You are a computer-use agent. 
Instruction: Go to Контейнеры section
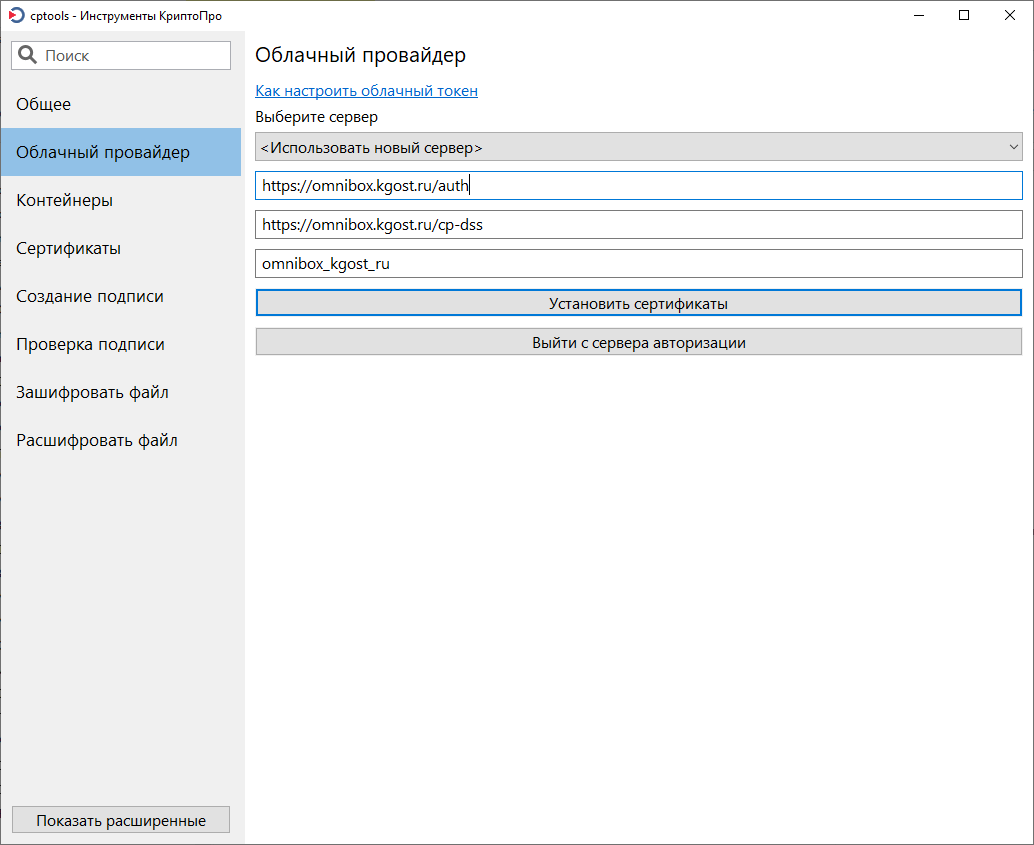tap(65, 200)
